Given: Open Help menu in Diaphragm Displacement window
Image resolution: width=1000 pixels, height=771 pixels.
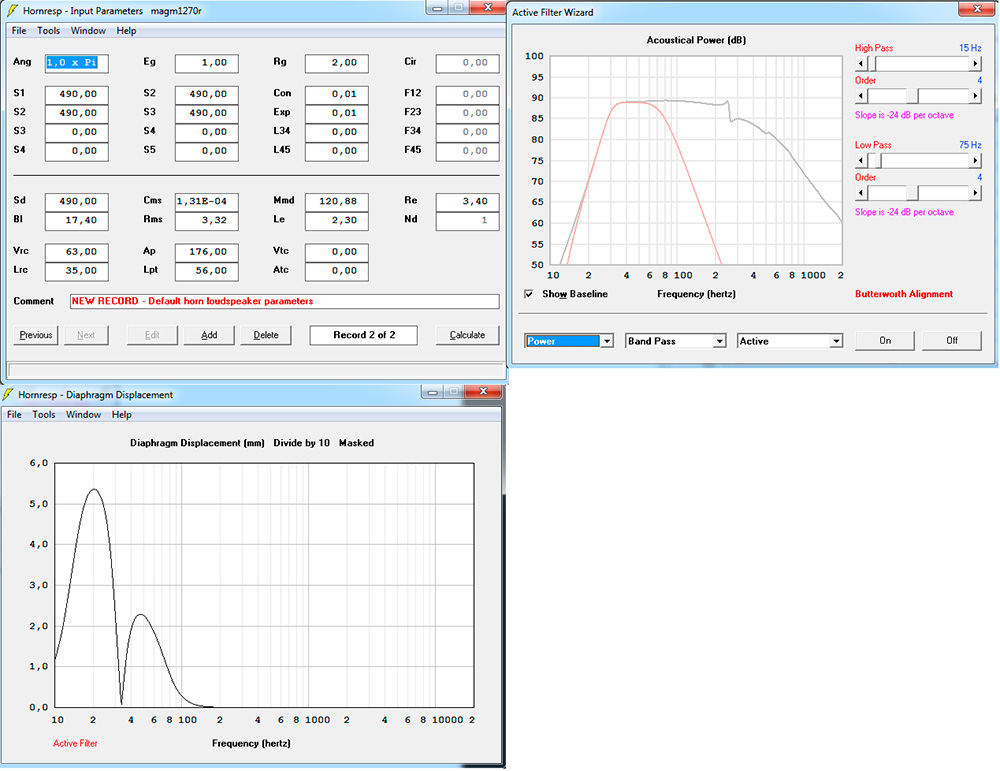Looking at the screenshot, I should point(122,415).
